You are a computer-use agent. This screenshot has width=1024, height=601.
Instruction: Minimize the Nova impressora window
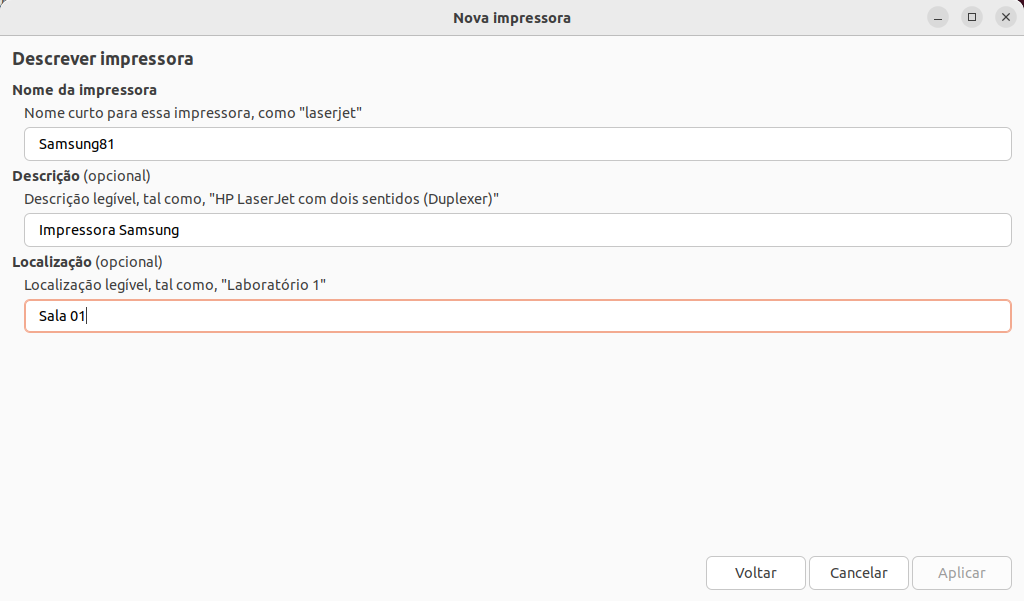[937, 17]
